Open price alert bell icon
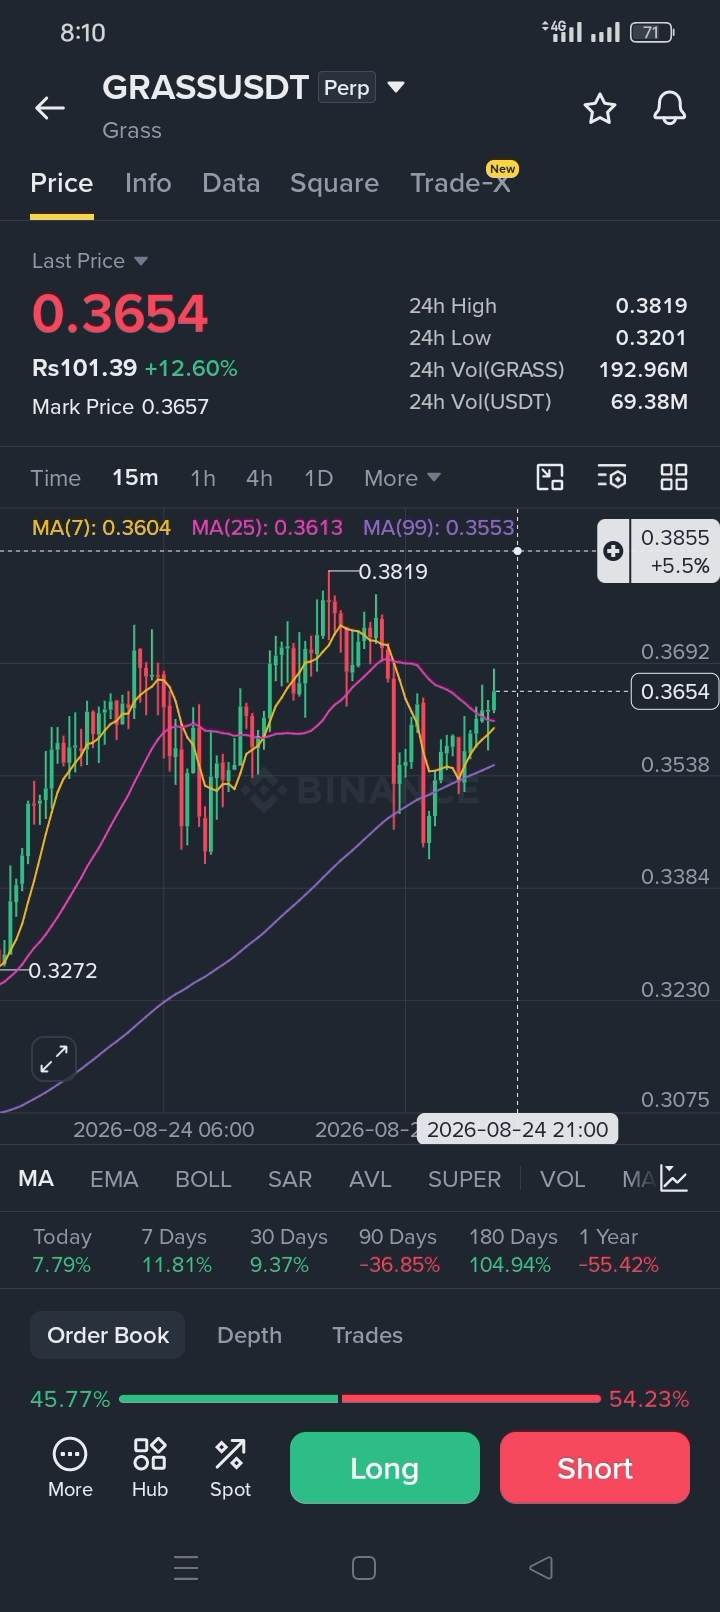Screen dimensions: 720x1612 [x=669, y=108]
